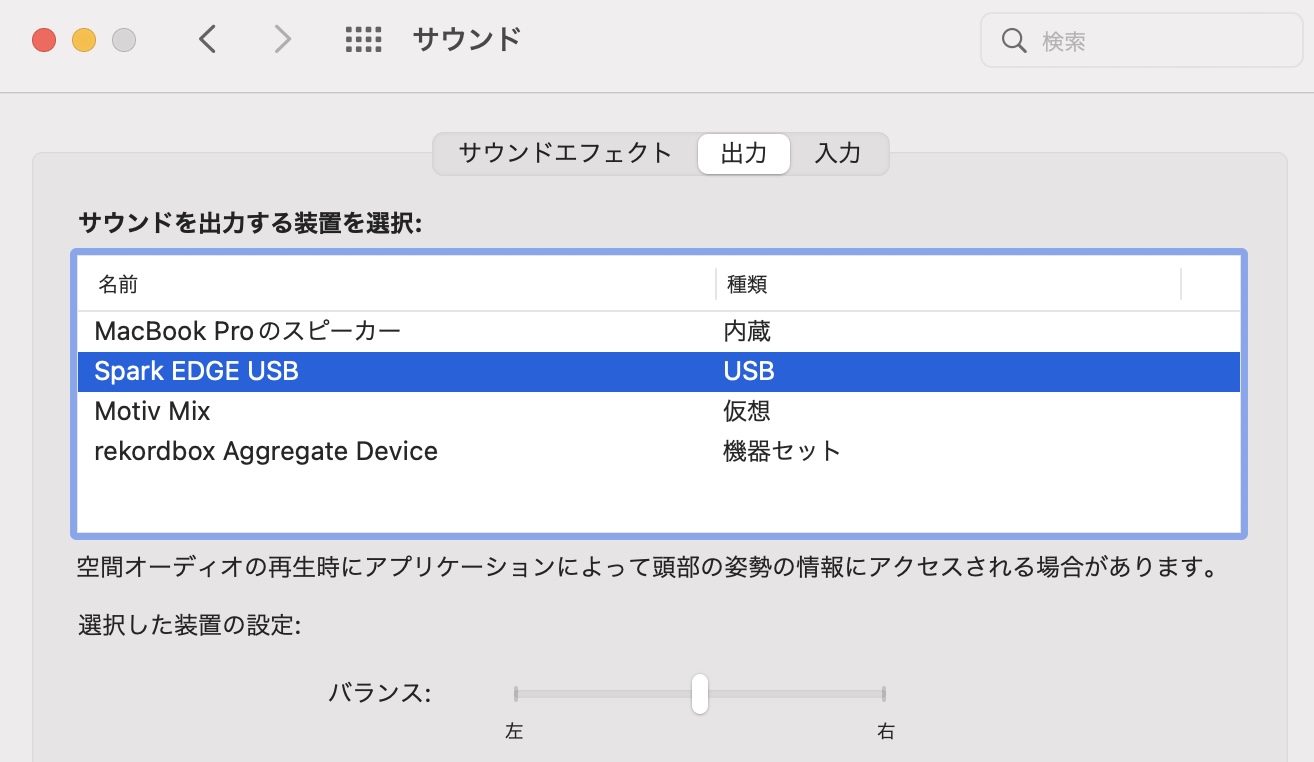Click the バランス slider thumb
Image resolution: width=1314 pixels, height=762 pixels.
tap(700, 693)
